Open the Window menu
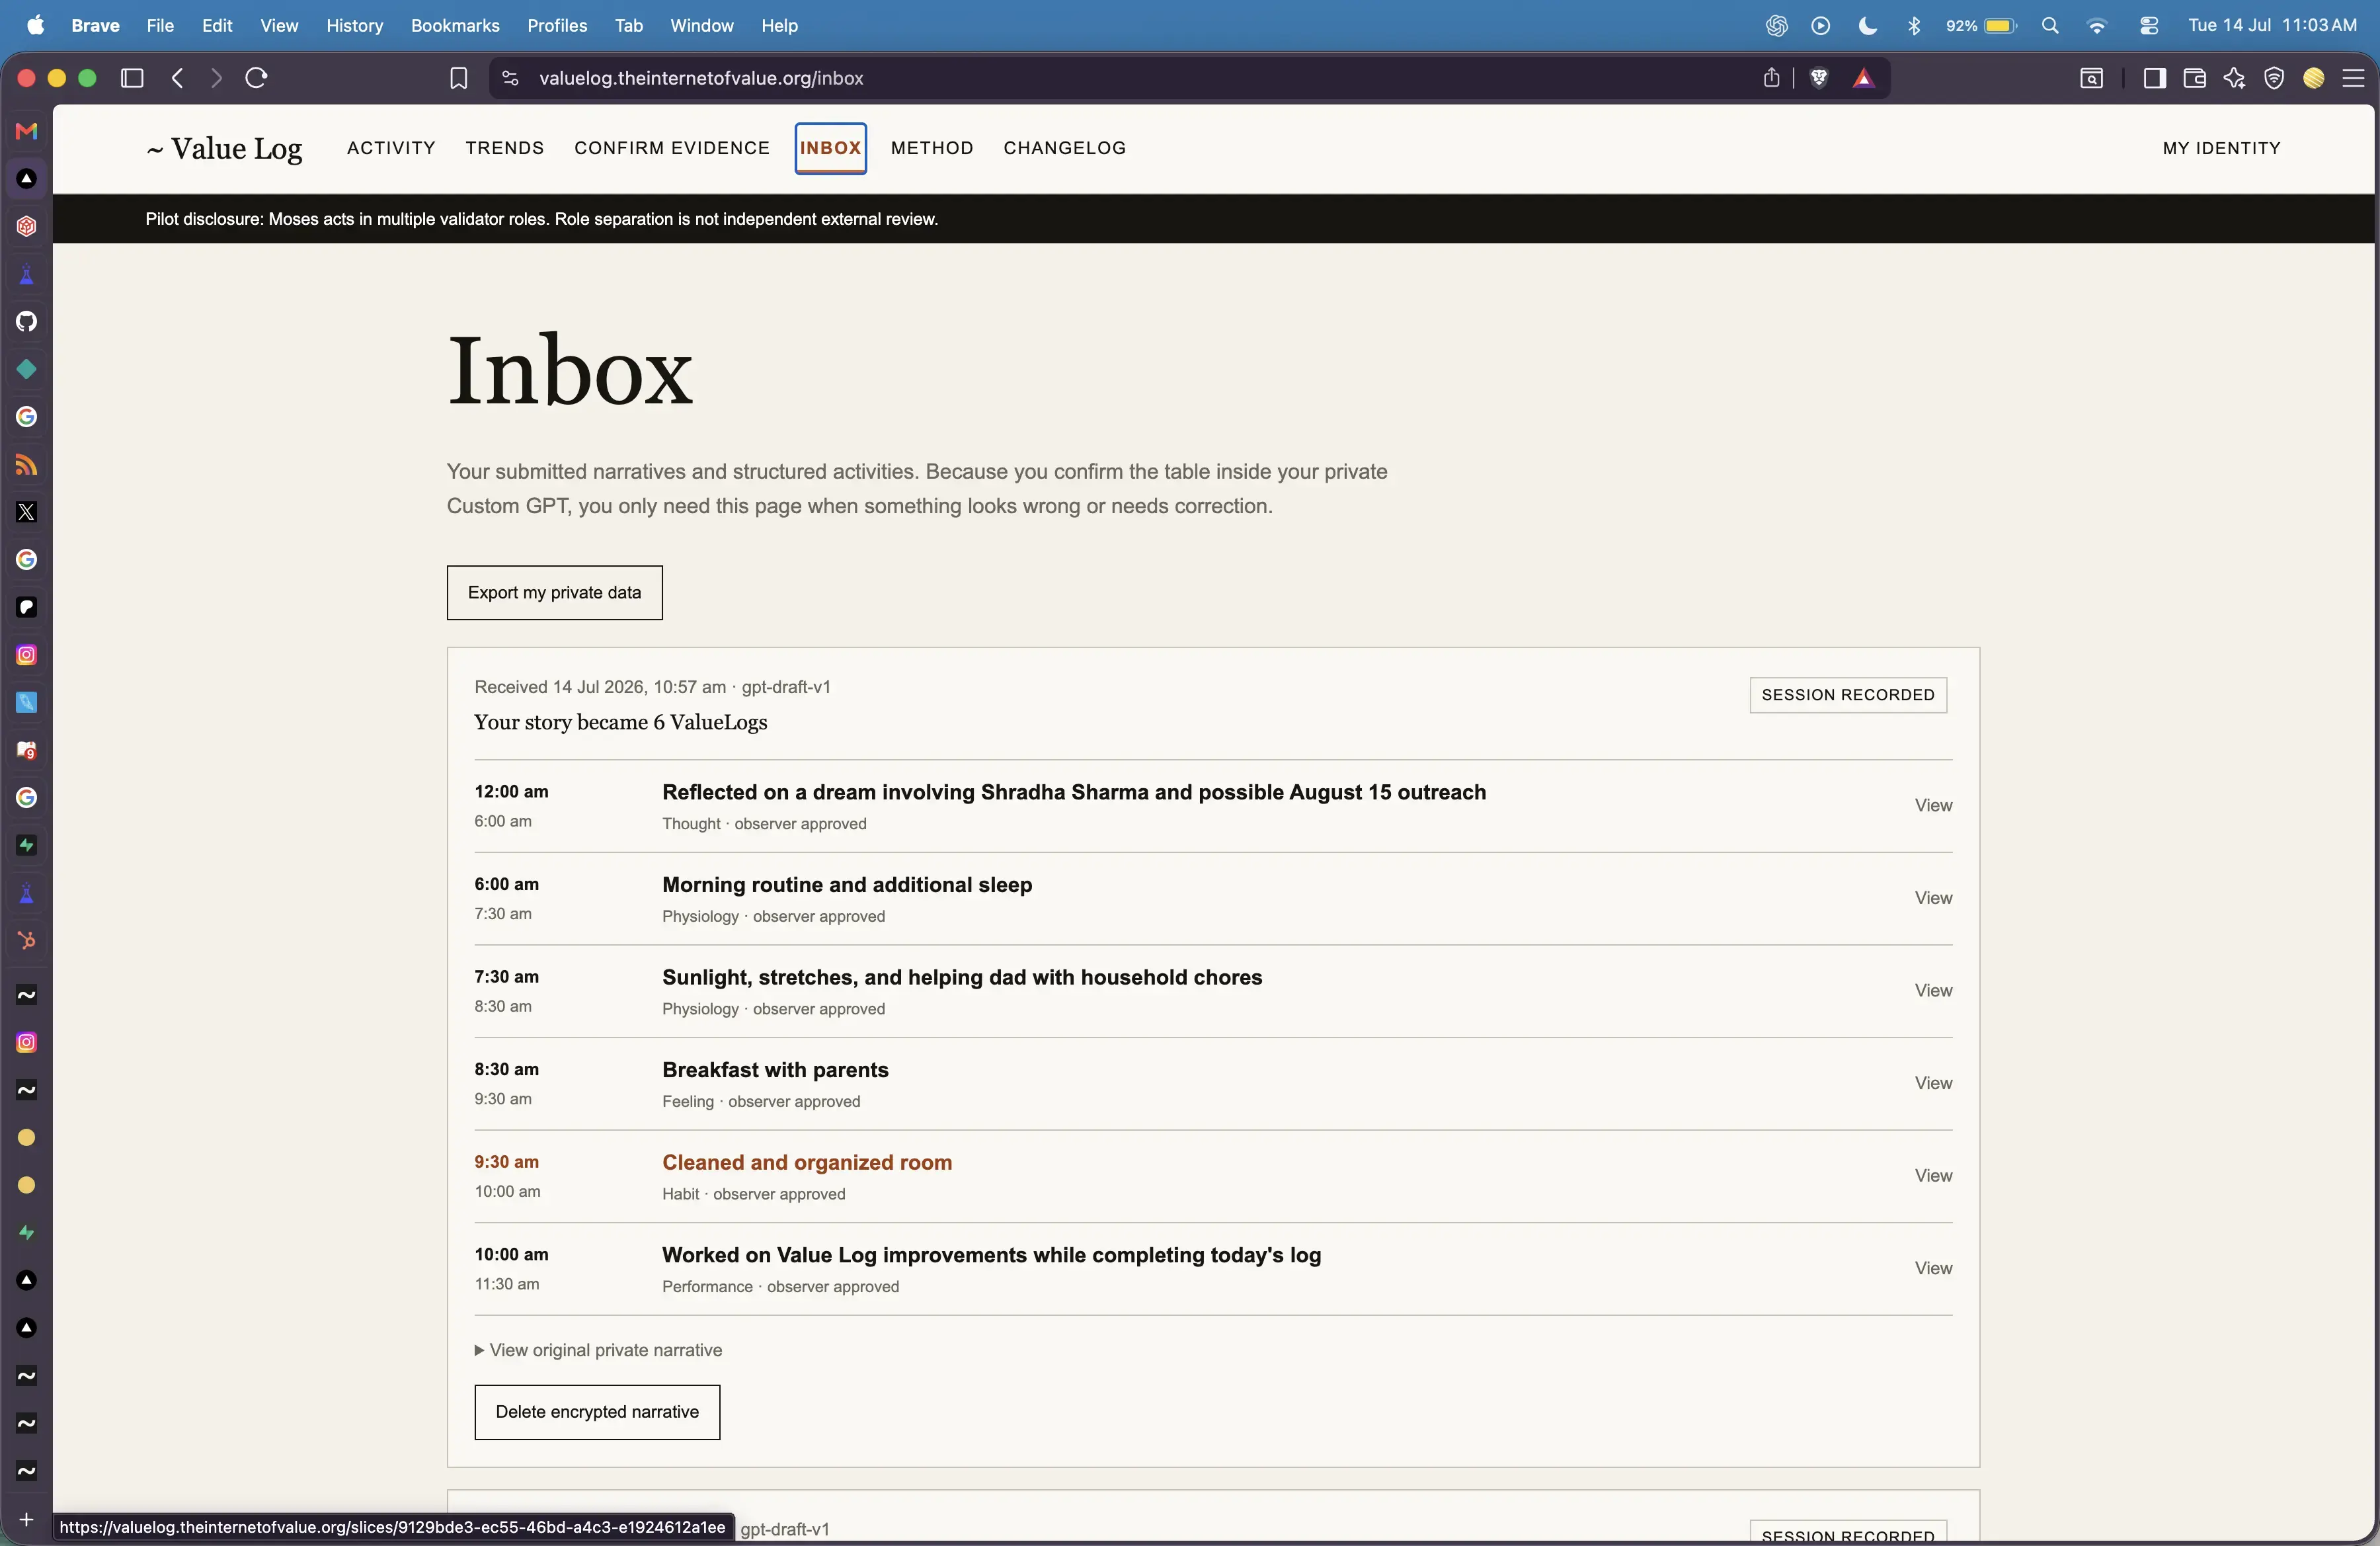 click(701, 26)
